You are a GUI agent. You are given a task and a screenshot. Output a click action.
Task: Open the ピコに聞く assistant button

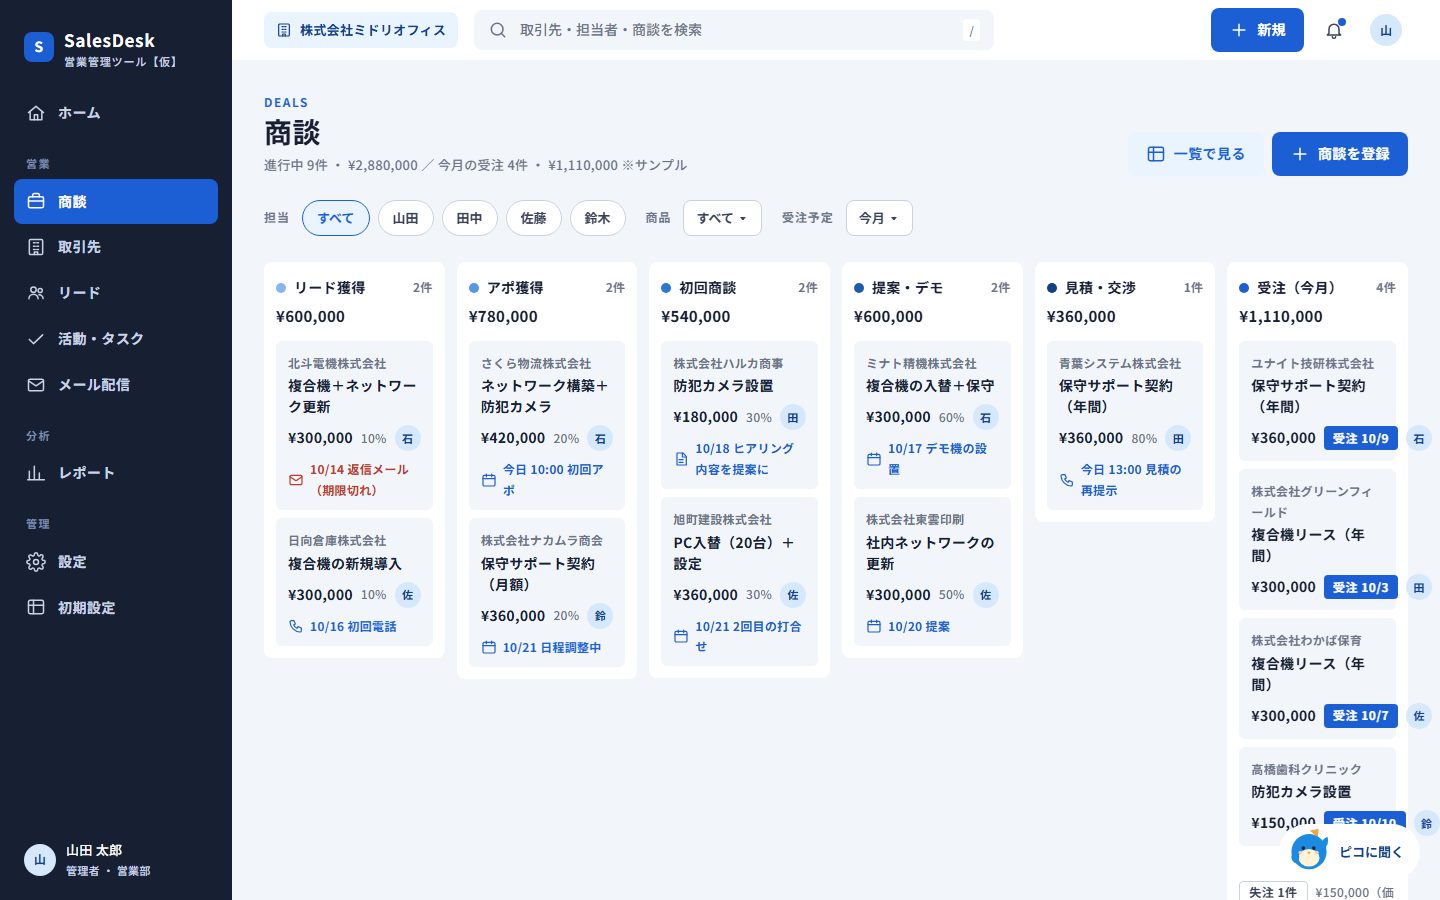point(1350,852)
